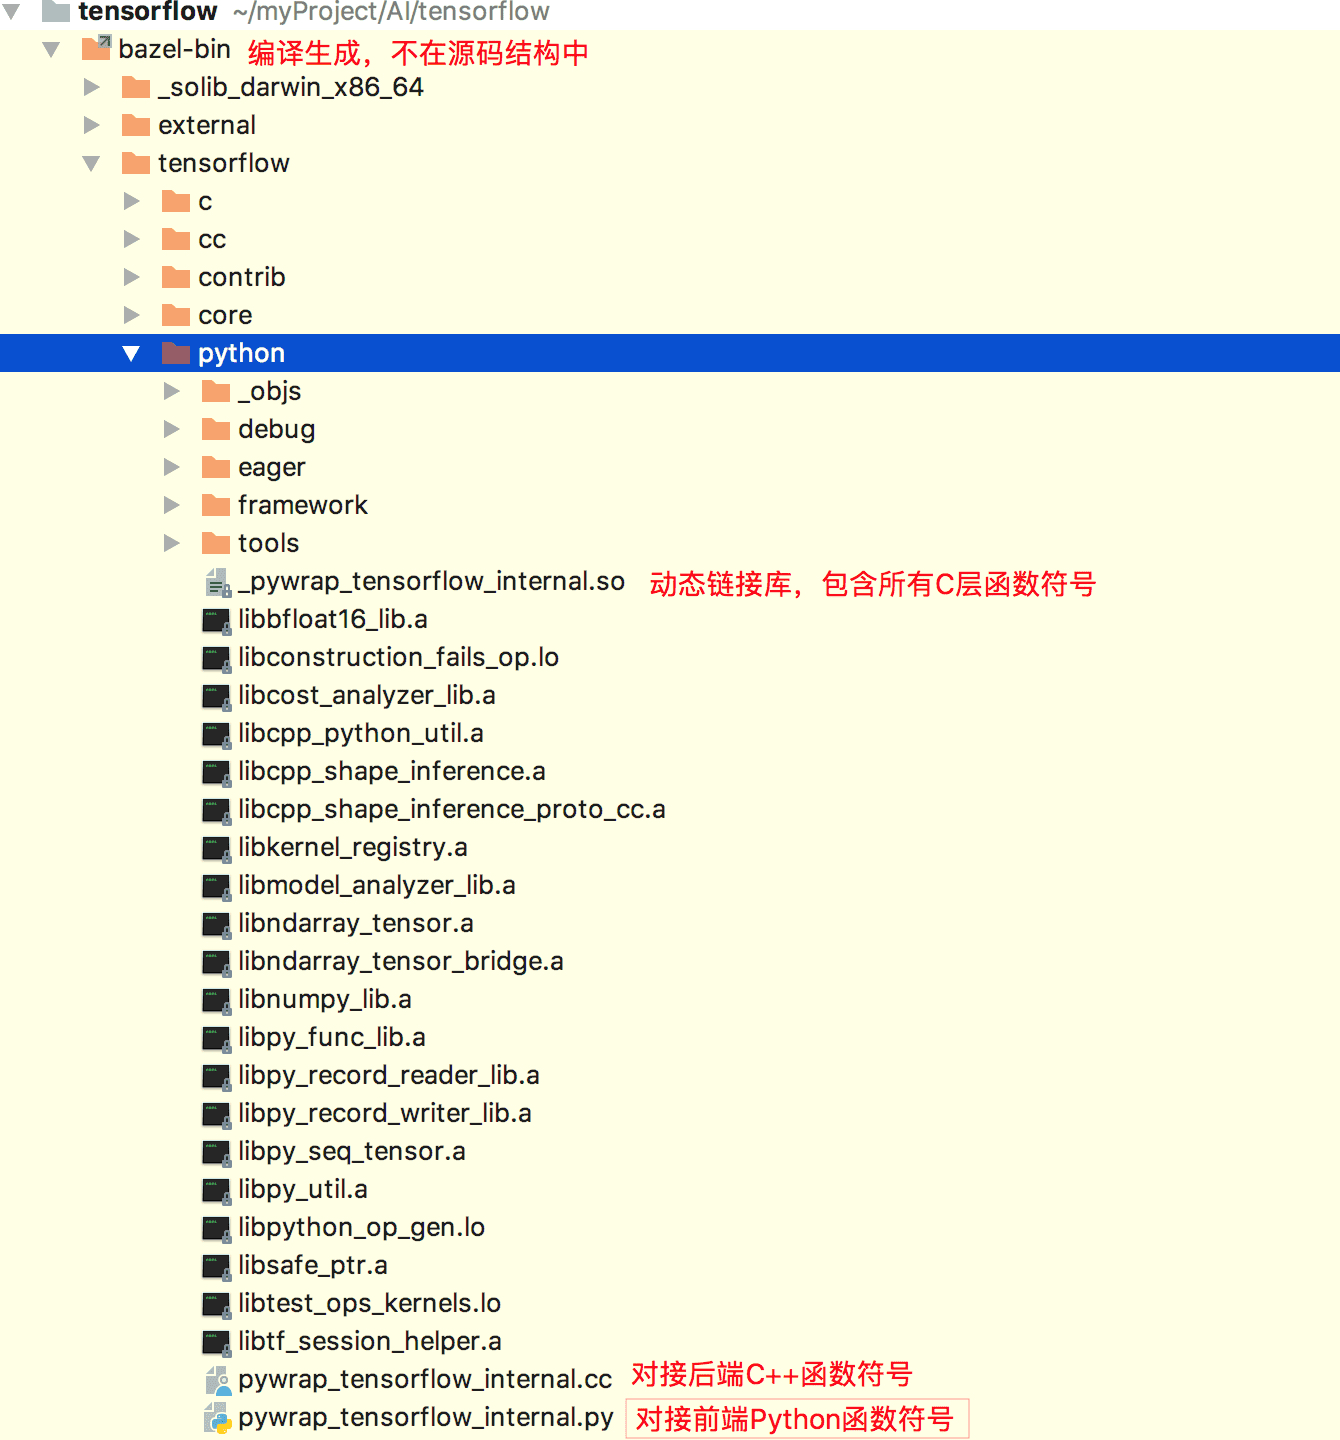Click the libpy_func_lib.a file icon
1340x1440 pixels.
216,1038
